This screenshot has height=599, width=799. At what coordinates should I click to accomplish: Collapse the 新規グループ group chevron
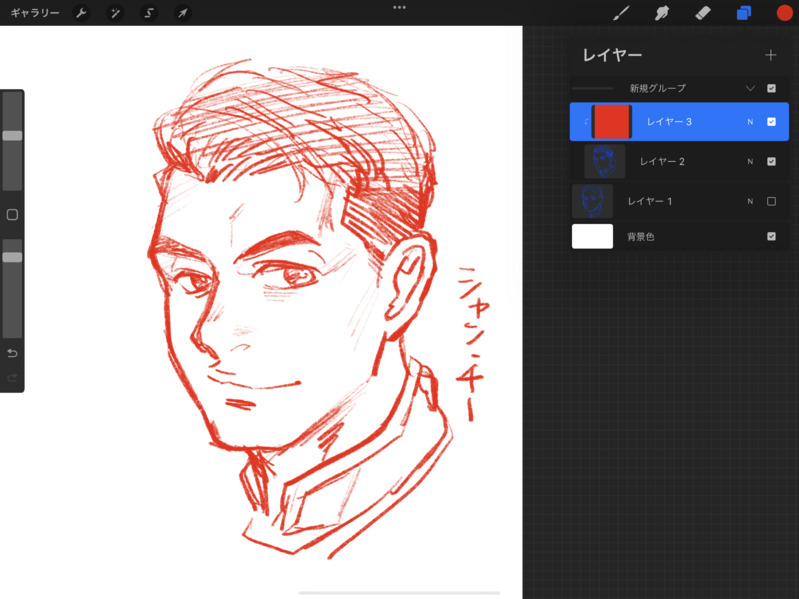[750, 88]
